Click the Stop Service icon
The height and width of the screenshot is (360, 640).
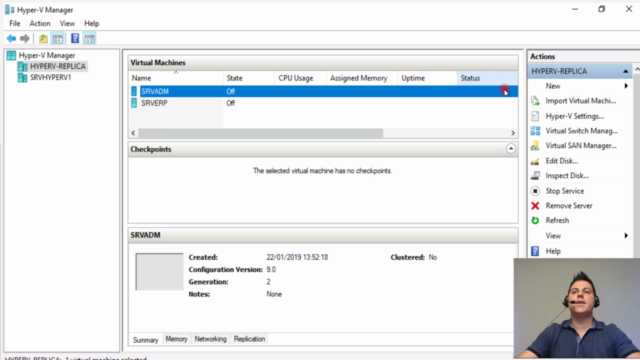point(535,191)
